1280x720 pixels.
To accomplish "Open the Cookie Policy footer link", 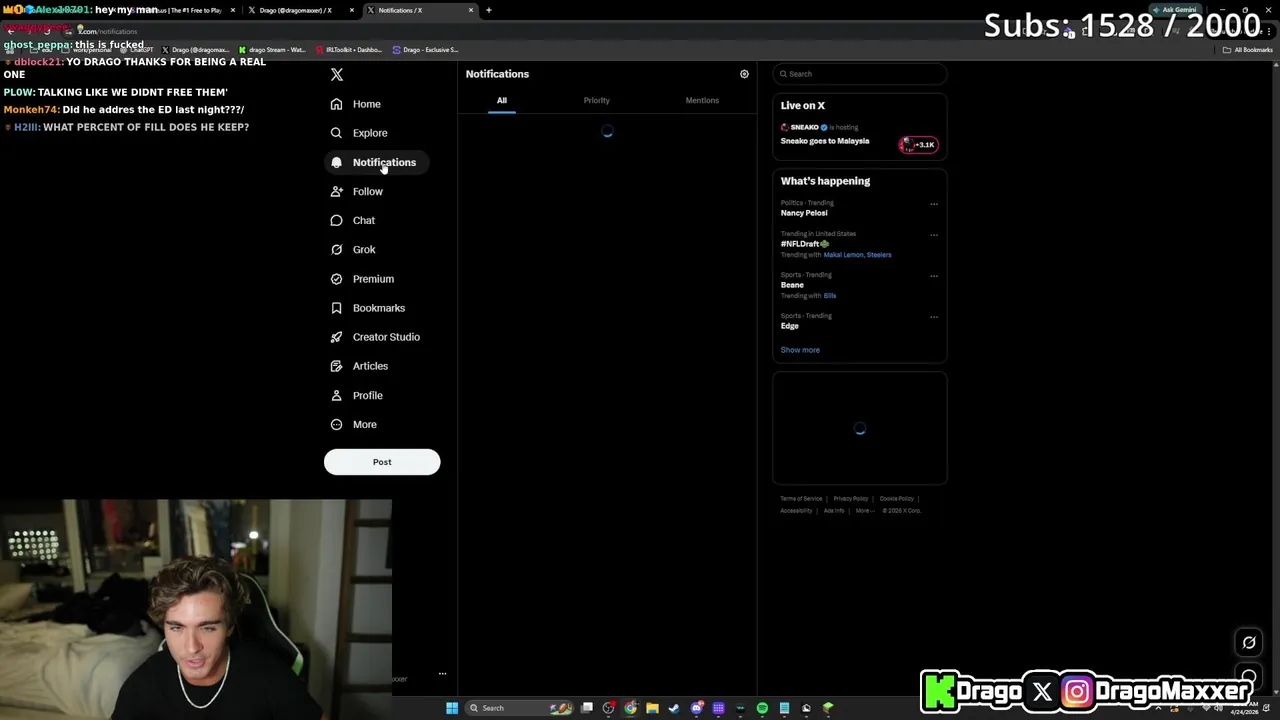I will pyautogui.click(x=897, y=499).
